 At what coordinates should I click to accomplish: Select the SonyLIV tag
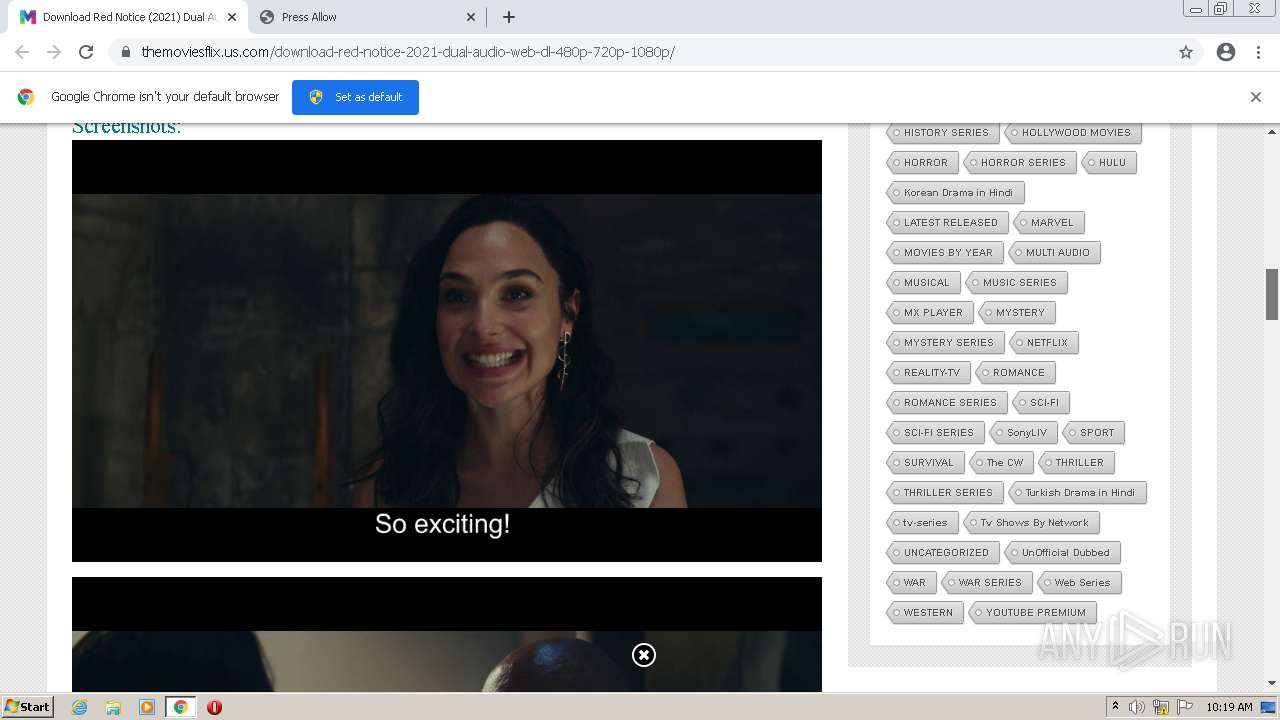tap(1022, 432)
